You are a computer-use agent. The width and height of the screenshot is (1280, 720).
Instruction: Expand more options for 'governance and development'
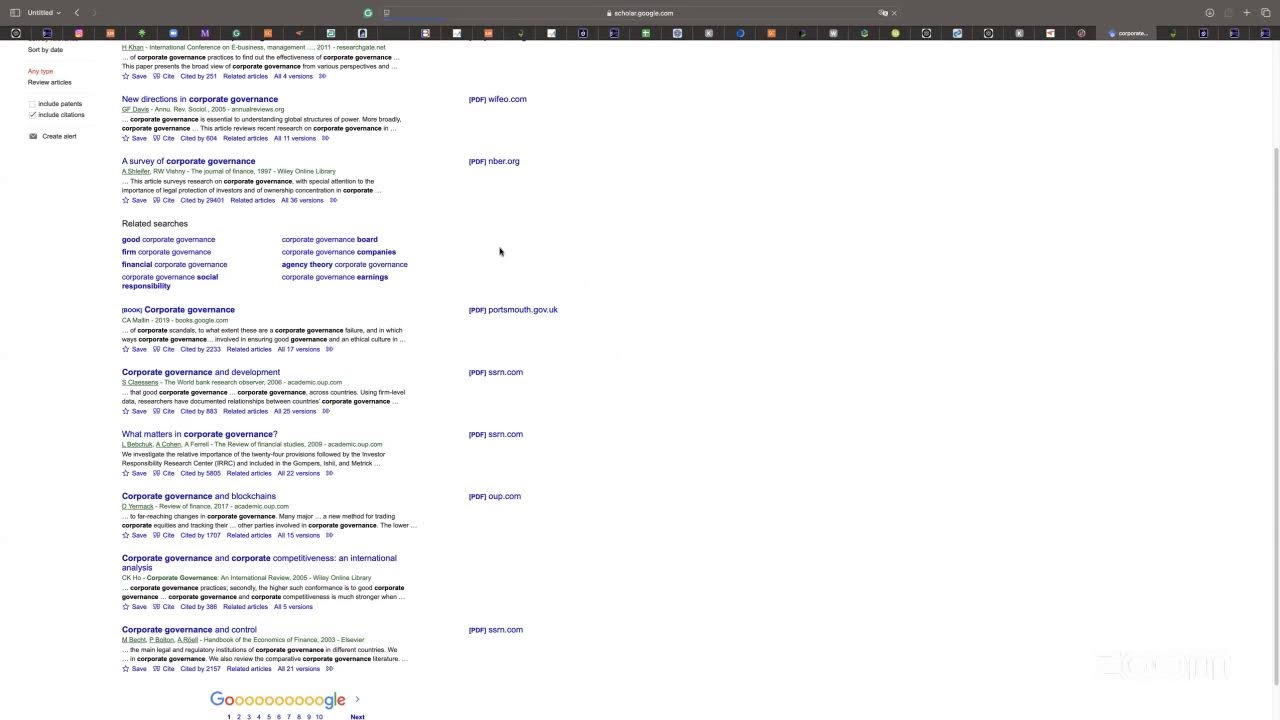coord(325,411)
